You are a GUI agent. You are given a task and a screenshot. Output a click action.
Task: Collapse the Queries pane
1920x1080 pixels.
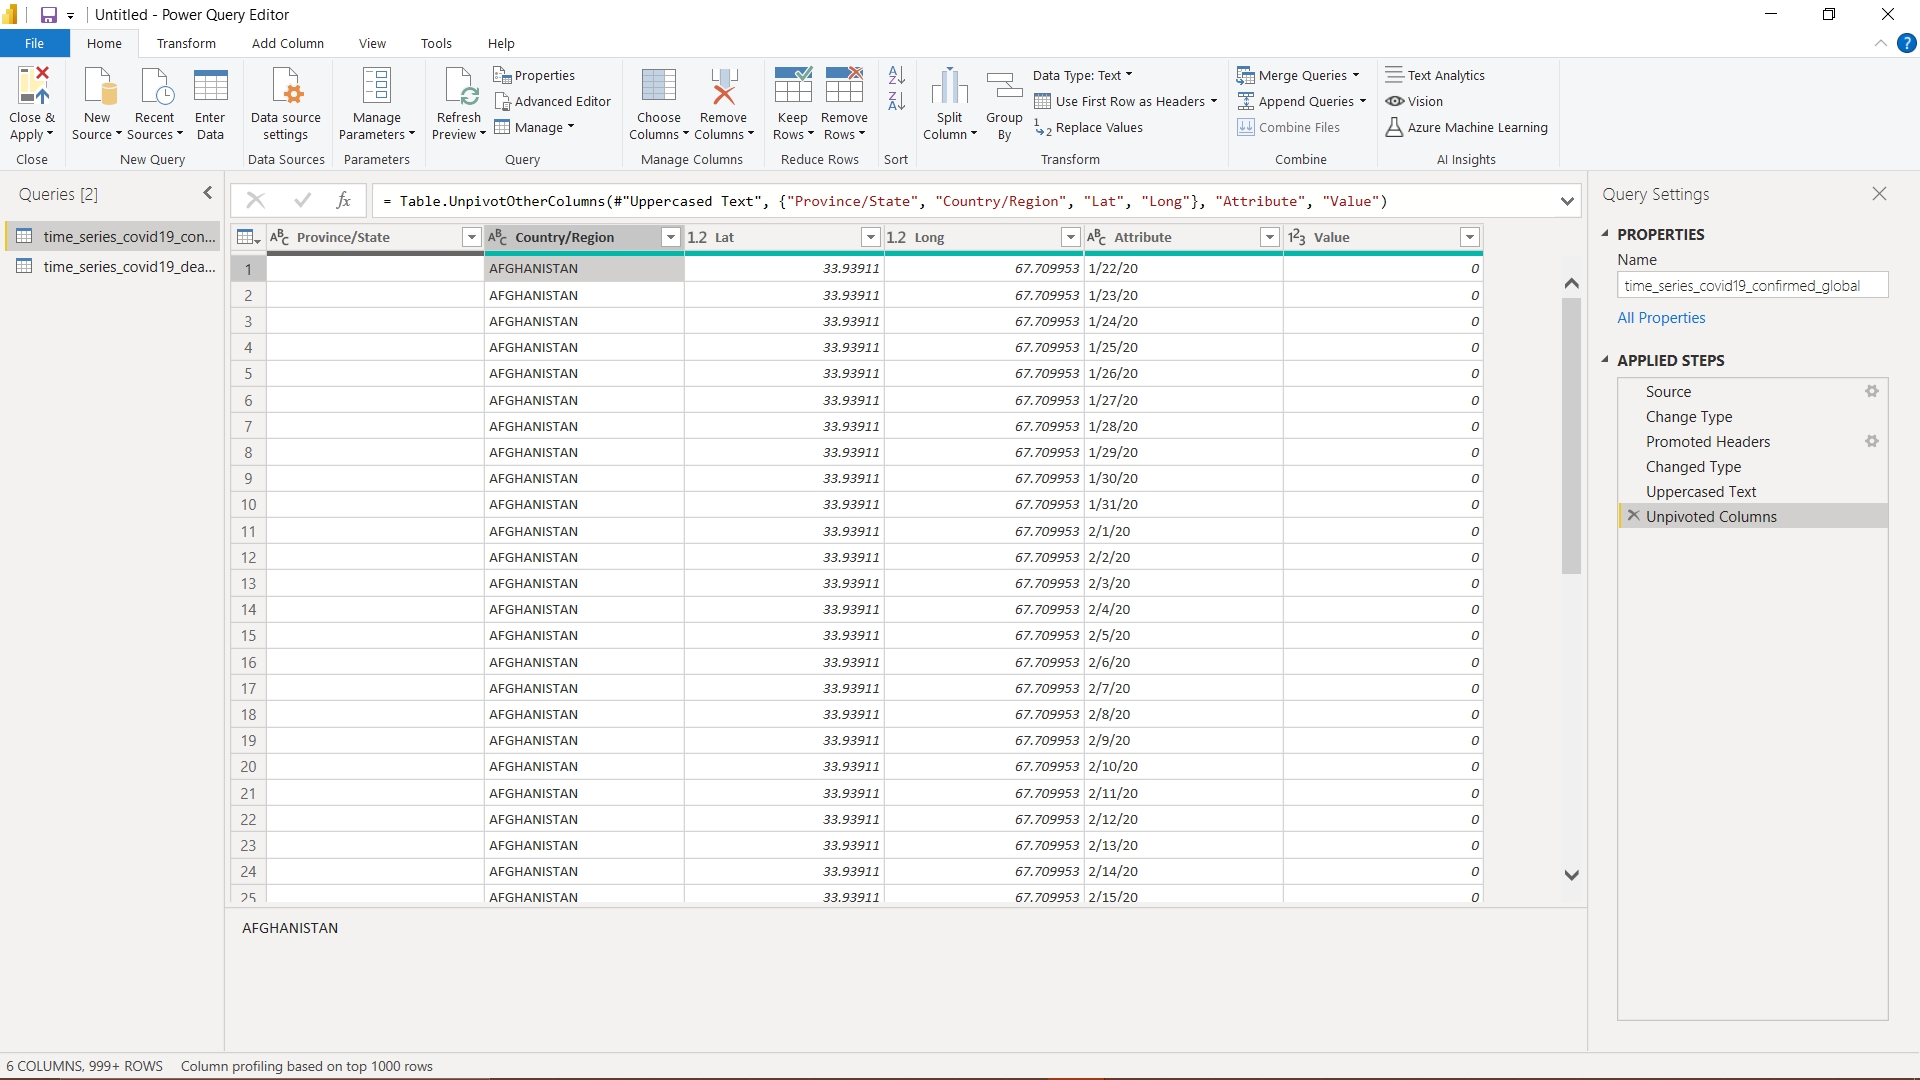click(208, 193)
